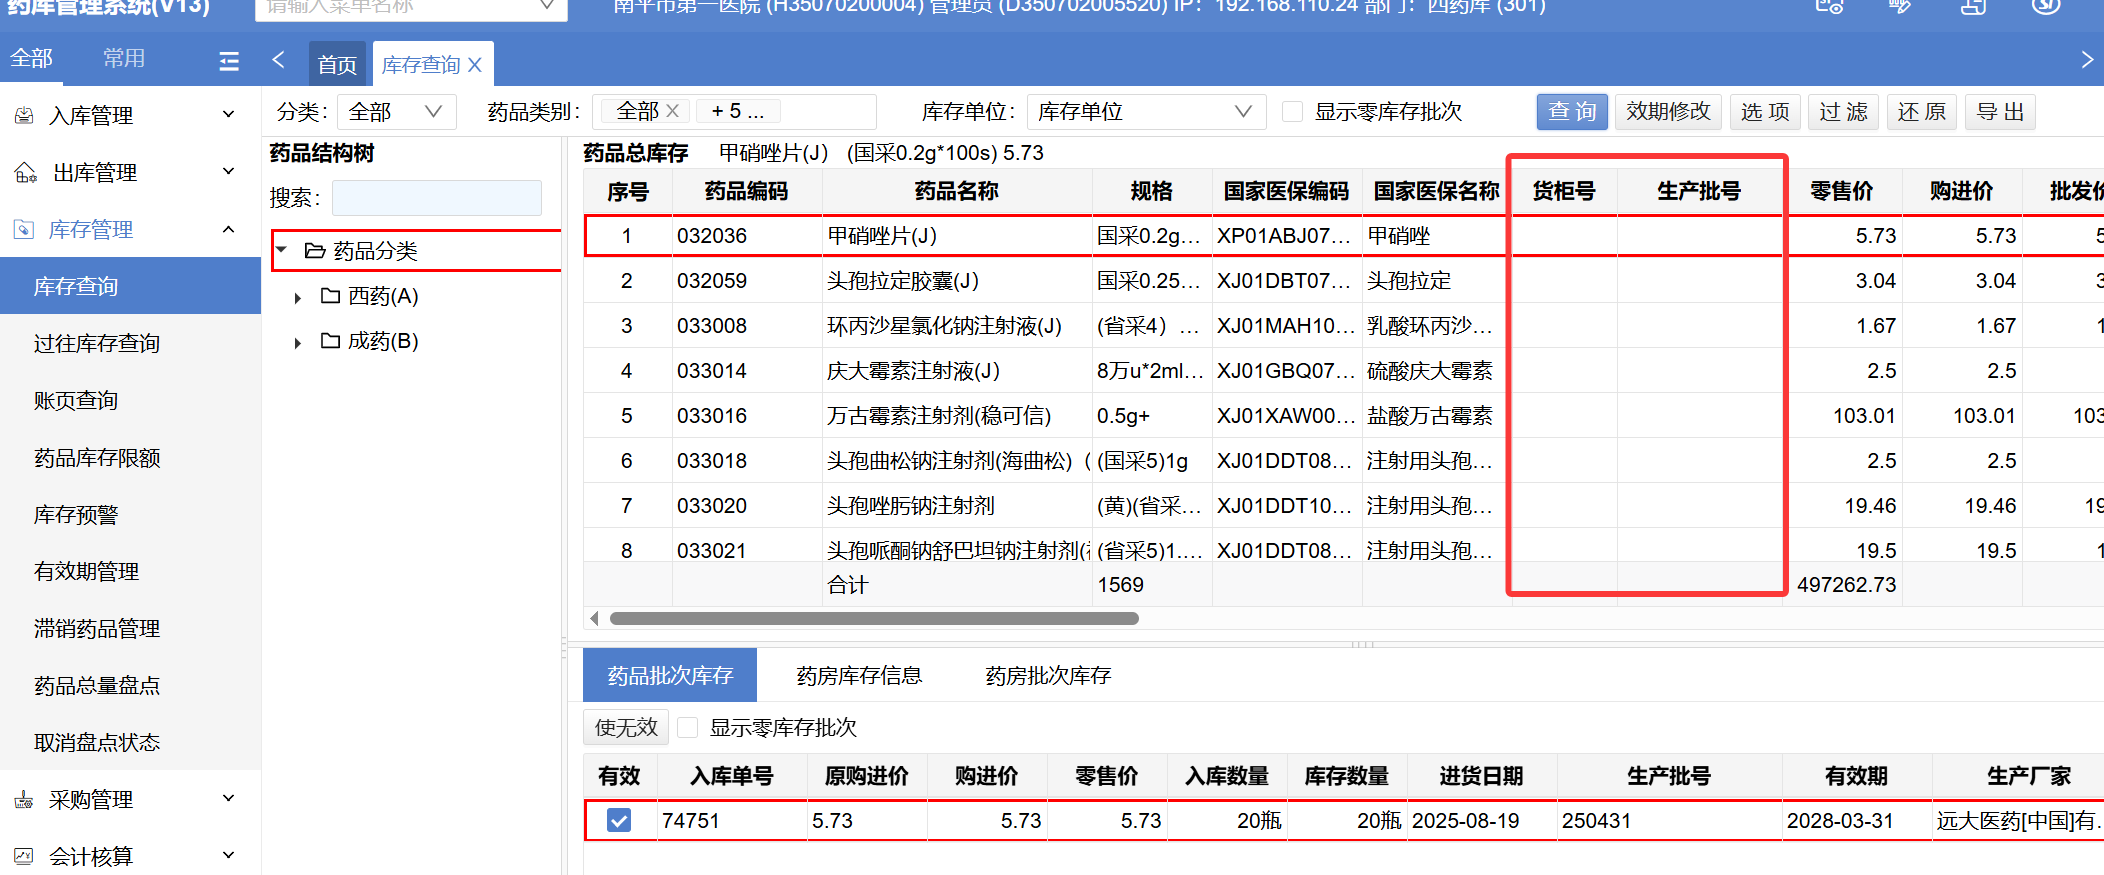Enable 显示零库存批次 in the top filter bar
This screenshot has width=2104, height=875.
click(1292, 112)
